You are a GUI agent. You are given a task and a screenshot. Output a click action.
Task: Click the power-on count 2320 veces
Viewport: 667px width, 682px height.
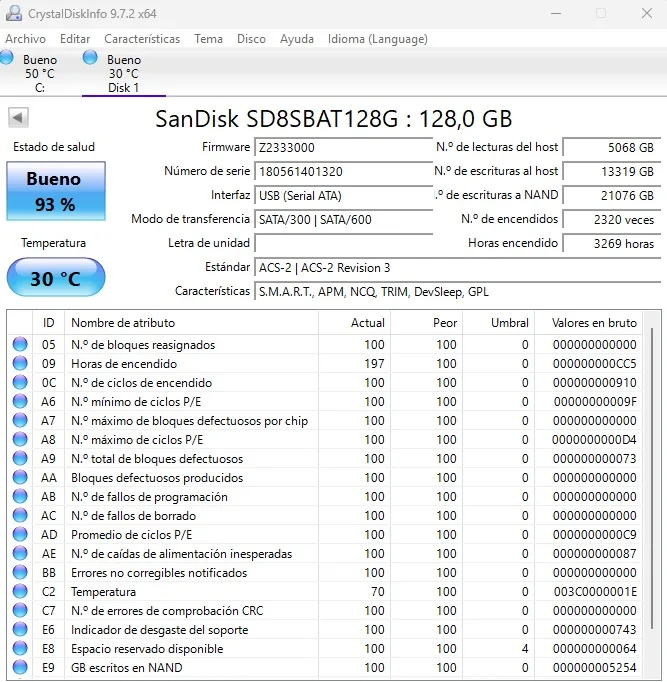tap(612, 219)
